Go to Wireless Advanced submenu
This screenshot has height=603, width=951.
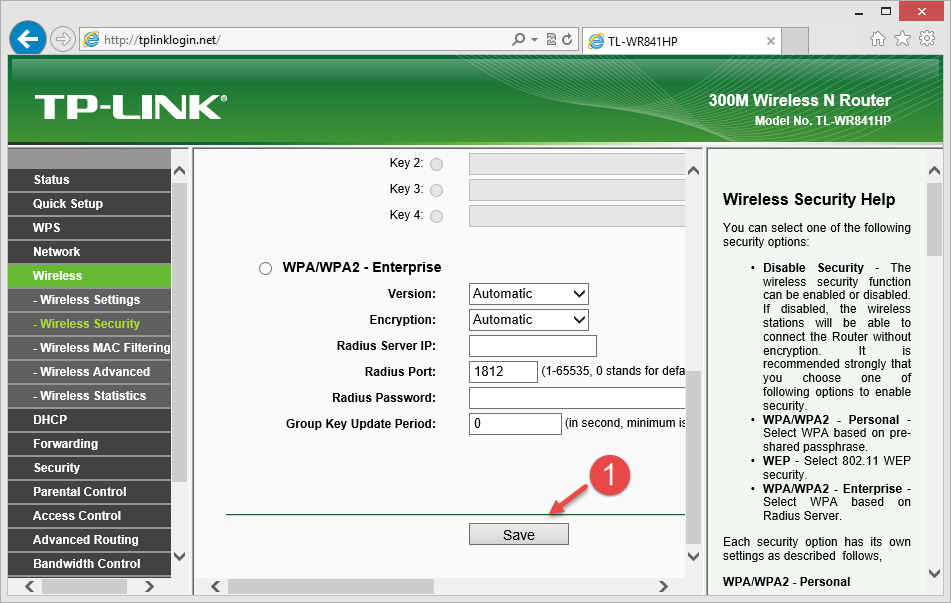coord(90,372)
